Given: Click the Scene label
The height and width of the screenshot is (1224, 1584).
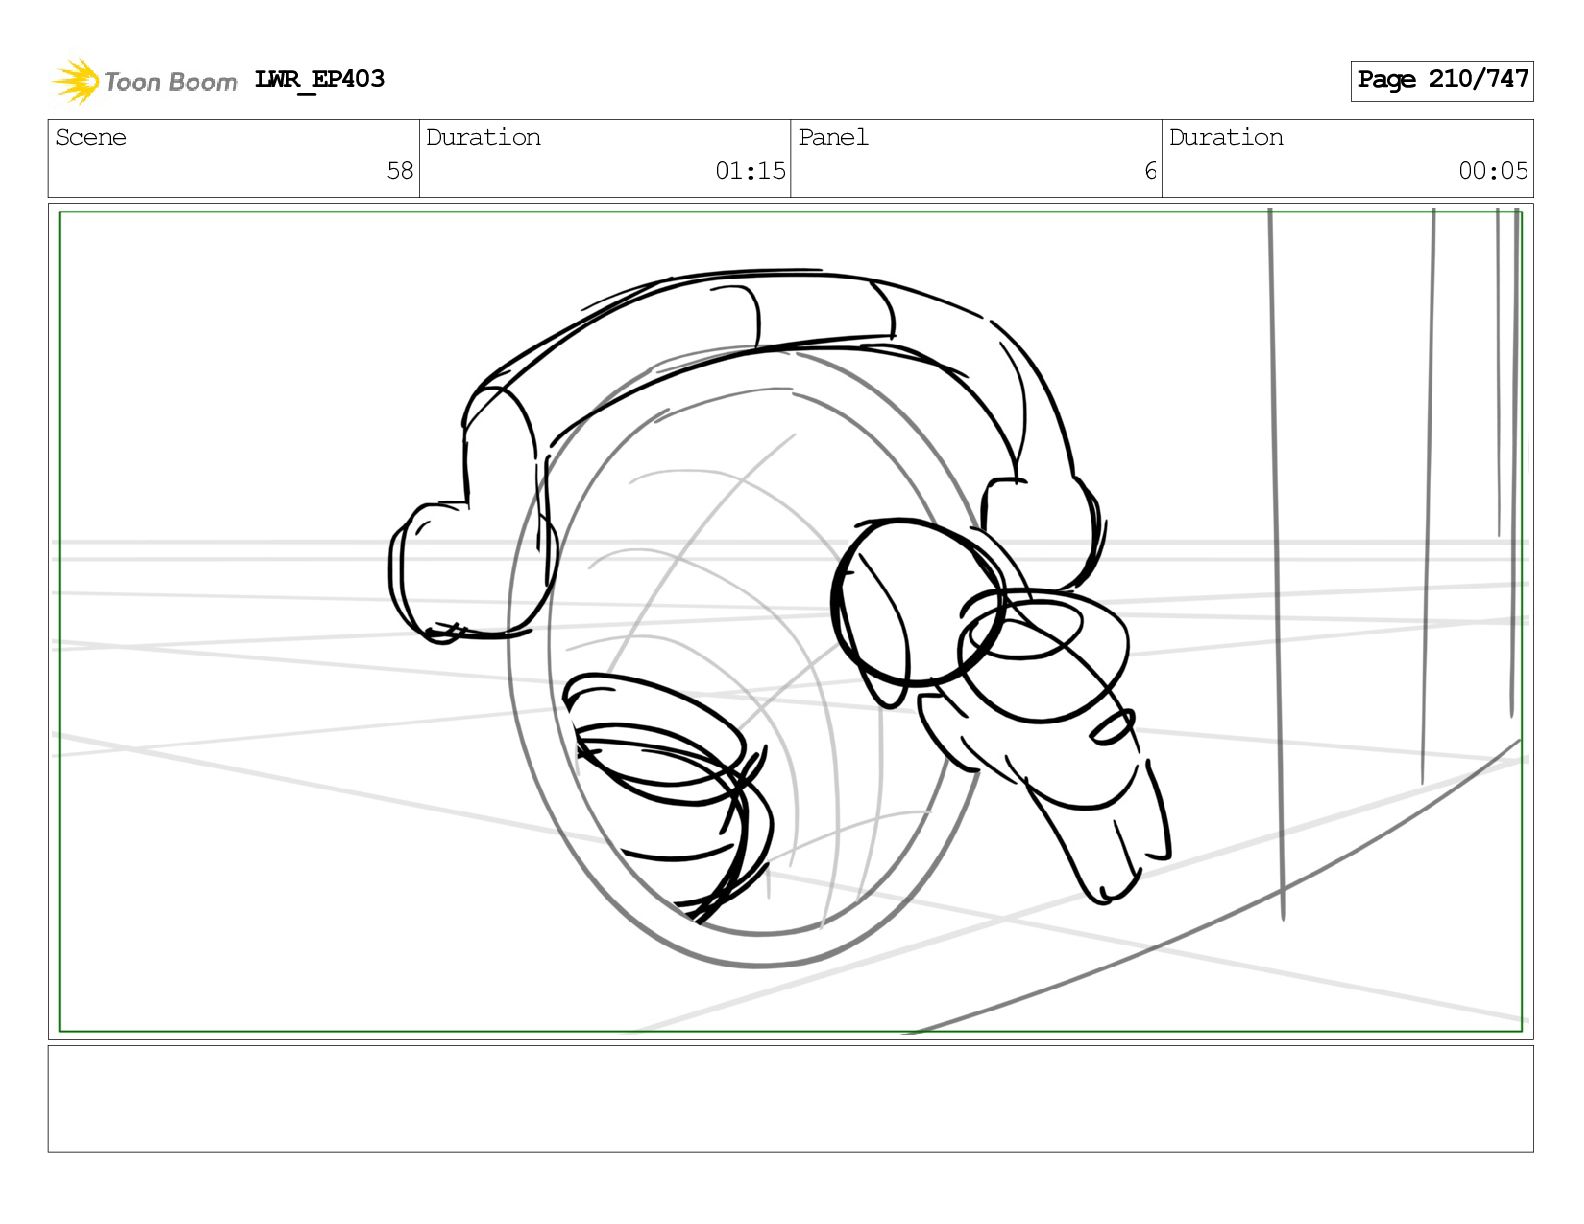Looking at the screenshot, I should (x=91, y=137).
